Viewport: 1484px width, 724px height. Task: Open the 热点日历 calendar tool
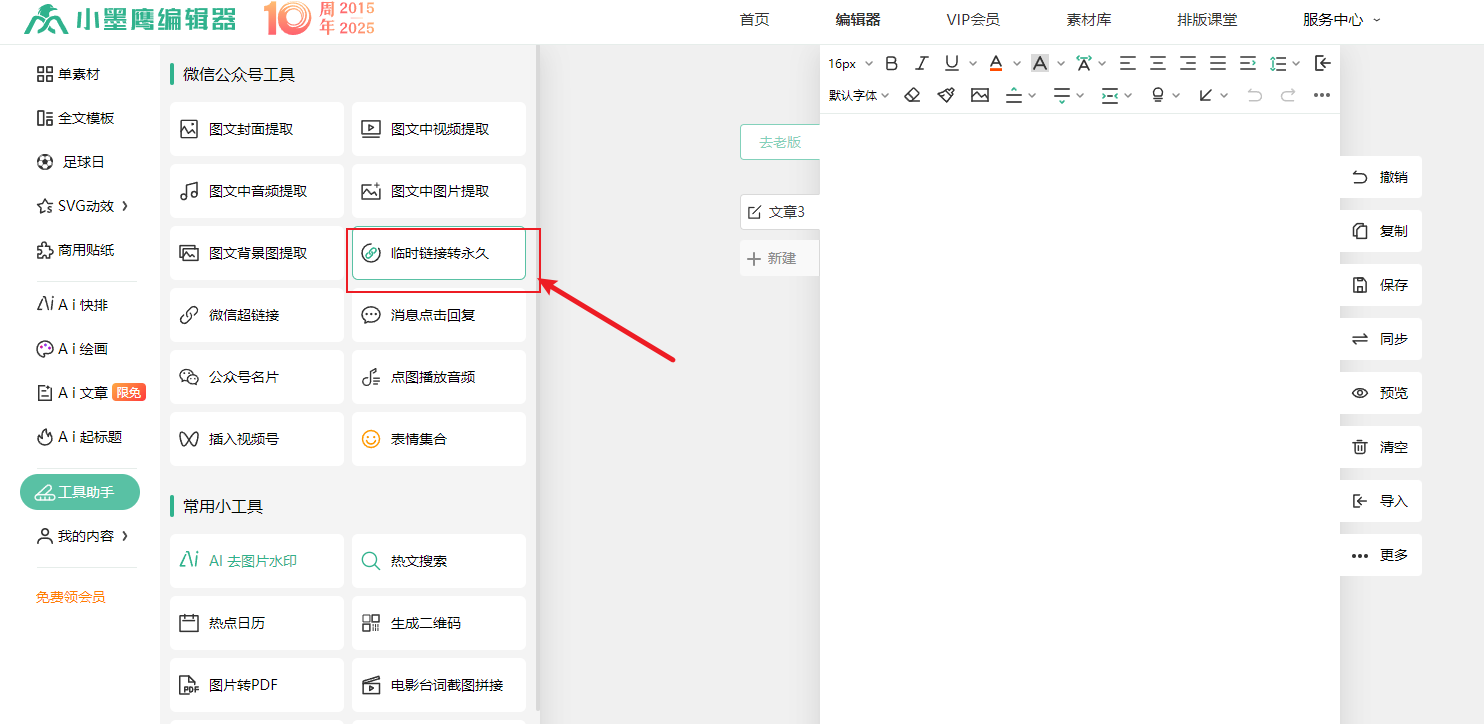point(256,623)
